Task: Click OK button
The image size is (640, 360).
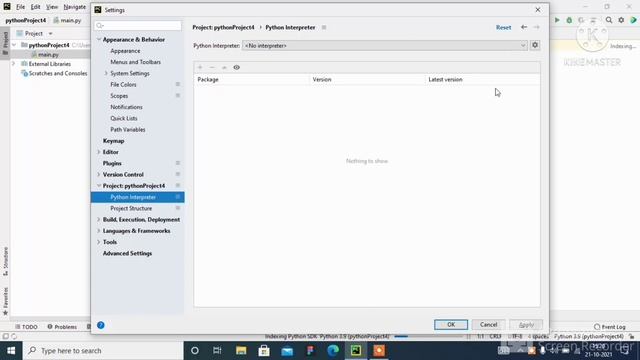Action: pos(451,324)
